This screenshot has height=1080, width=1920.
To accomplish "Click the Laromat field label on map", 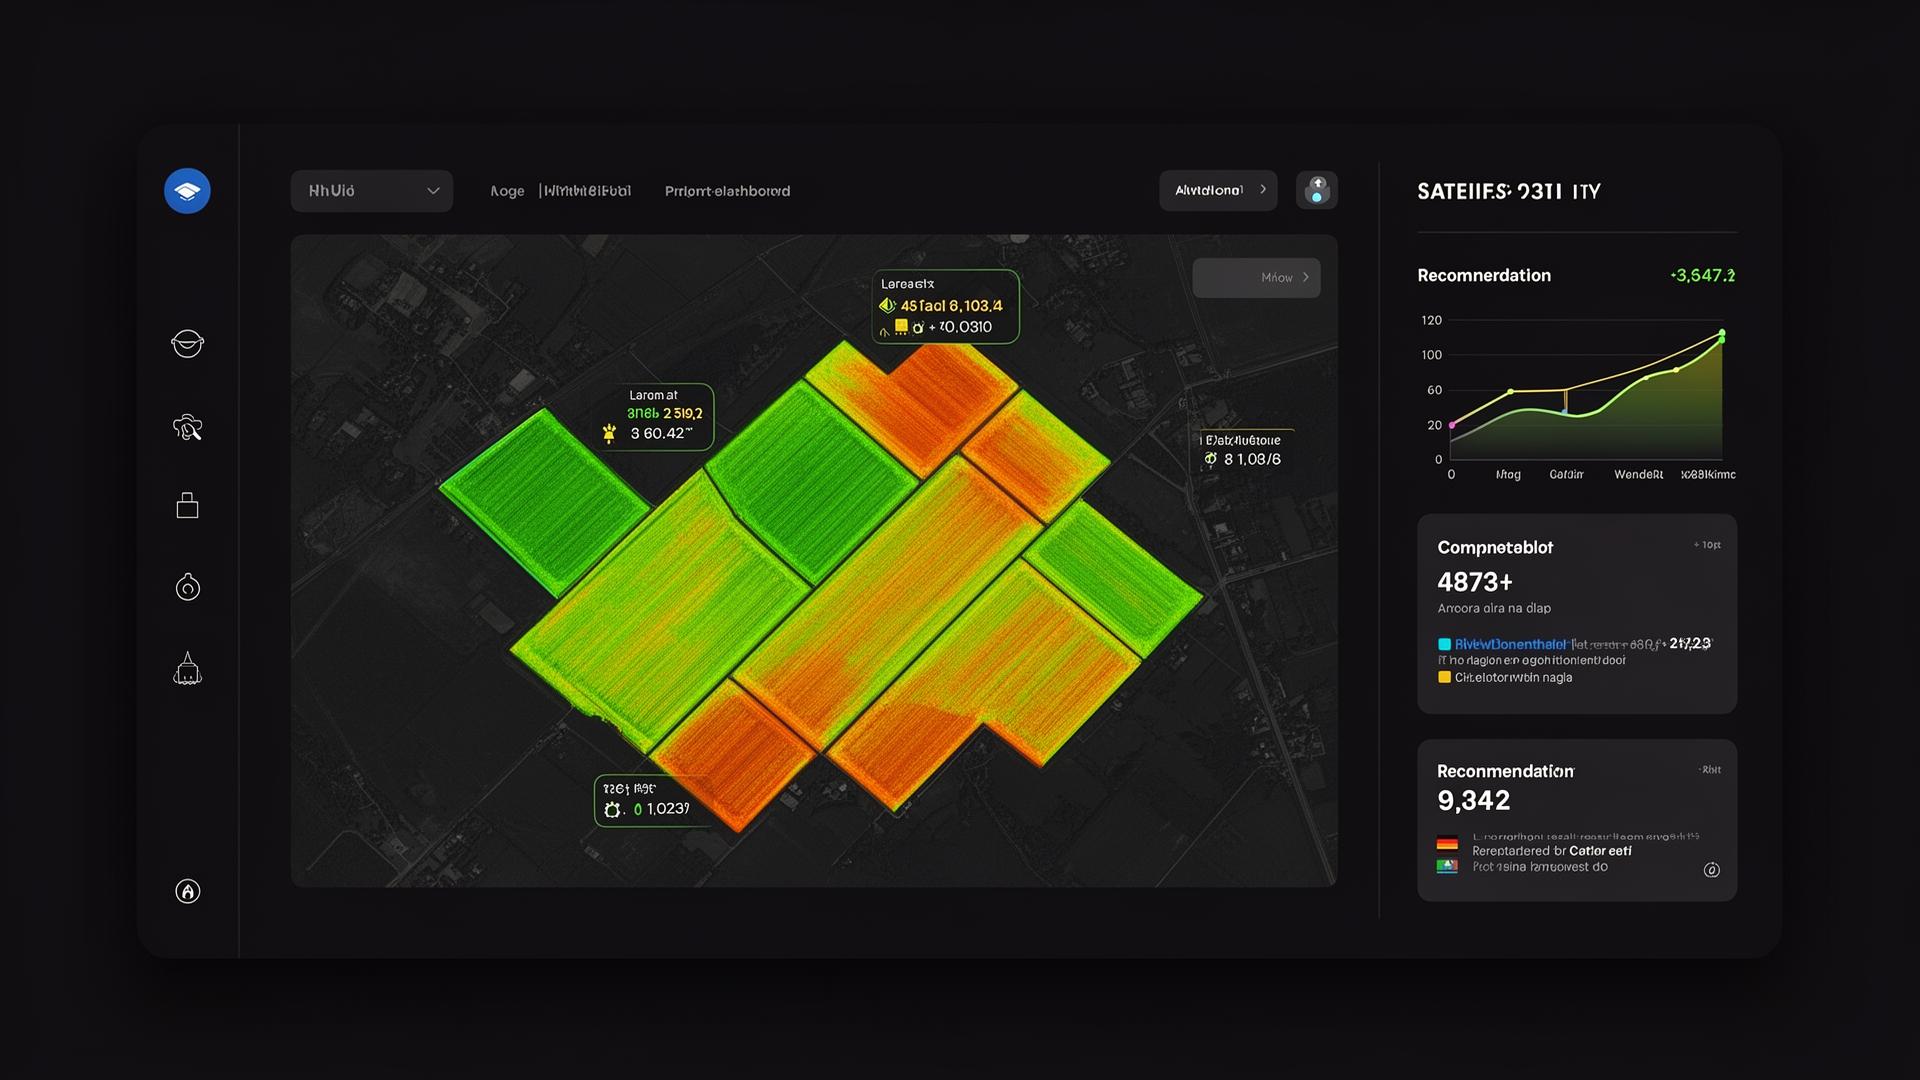I will click(653, 395).
